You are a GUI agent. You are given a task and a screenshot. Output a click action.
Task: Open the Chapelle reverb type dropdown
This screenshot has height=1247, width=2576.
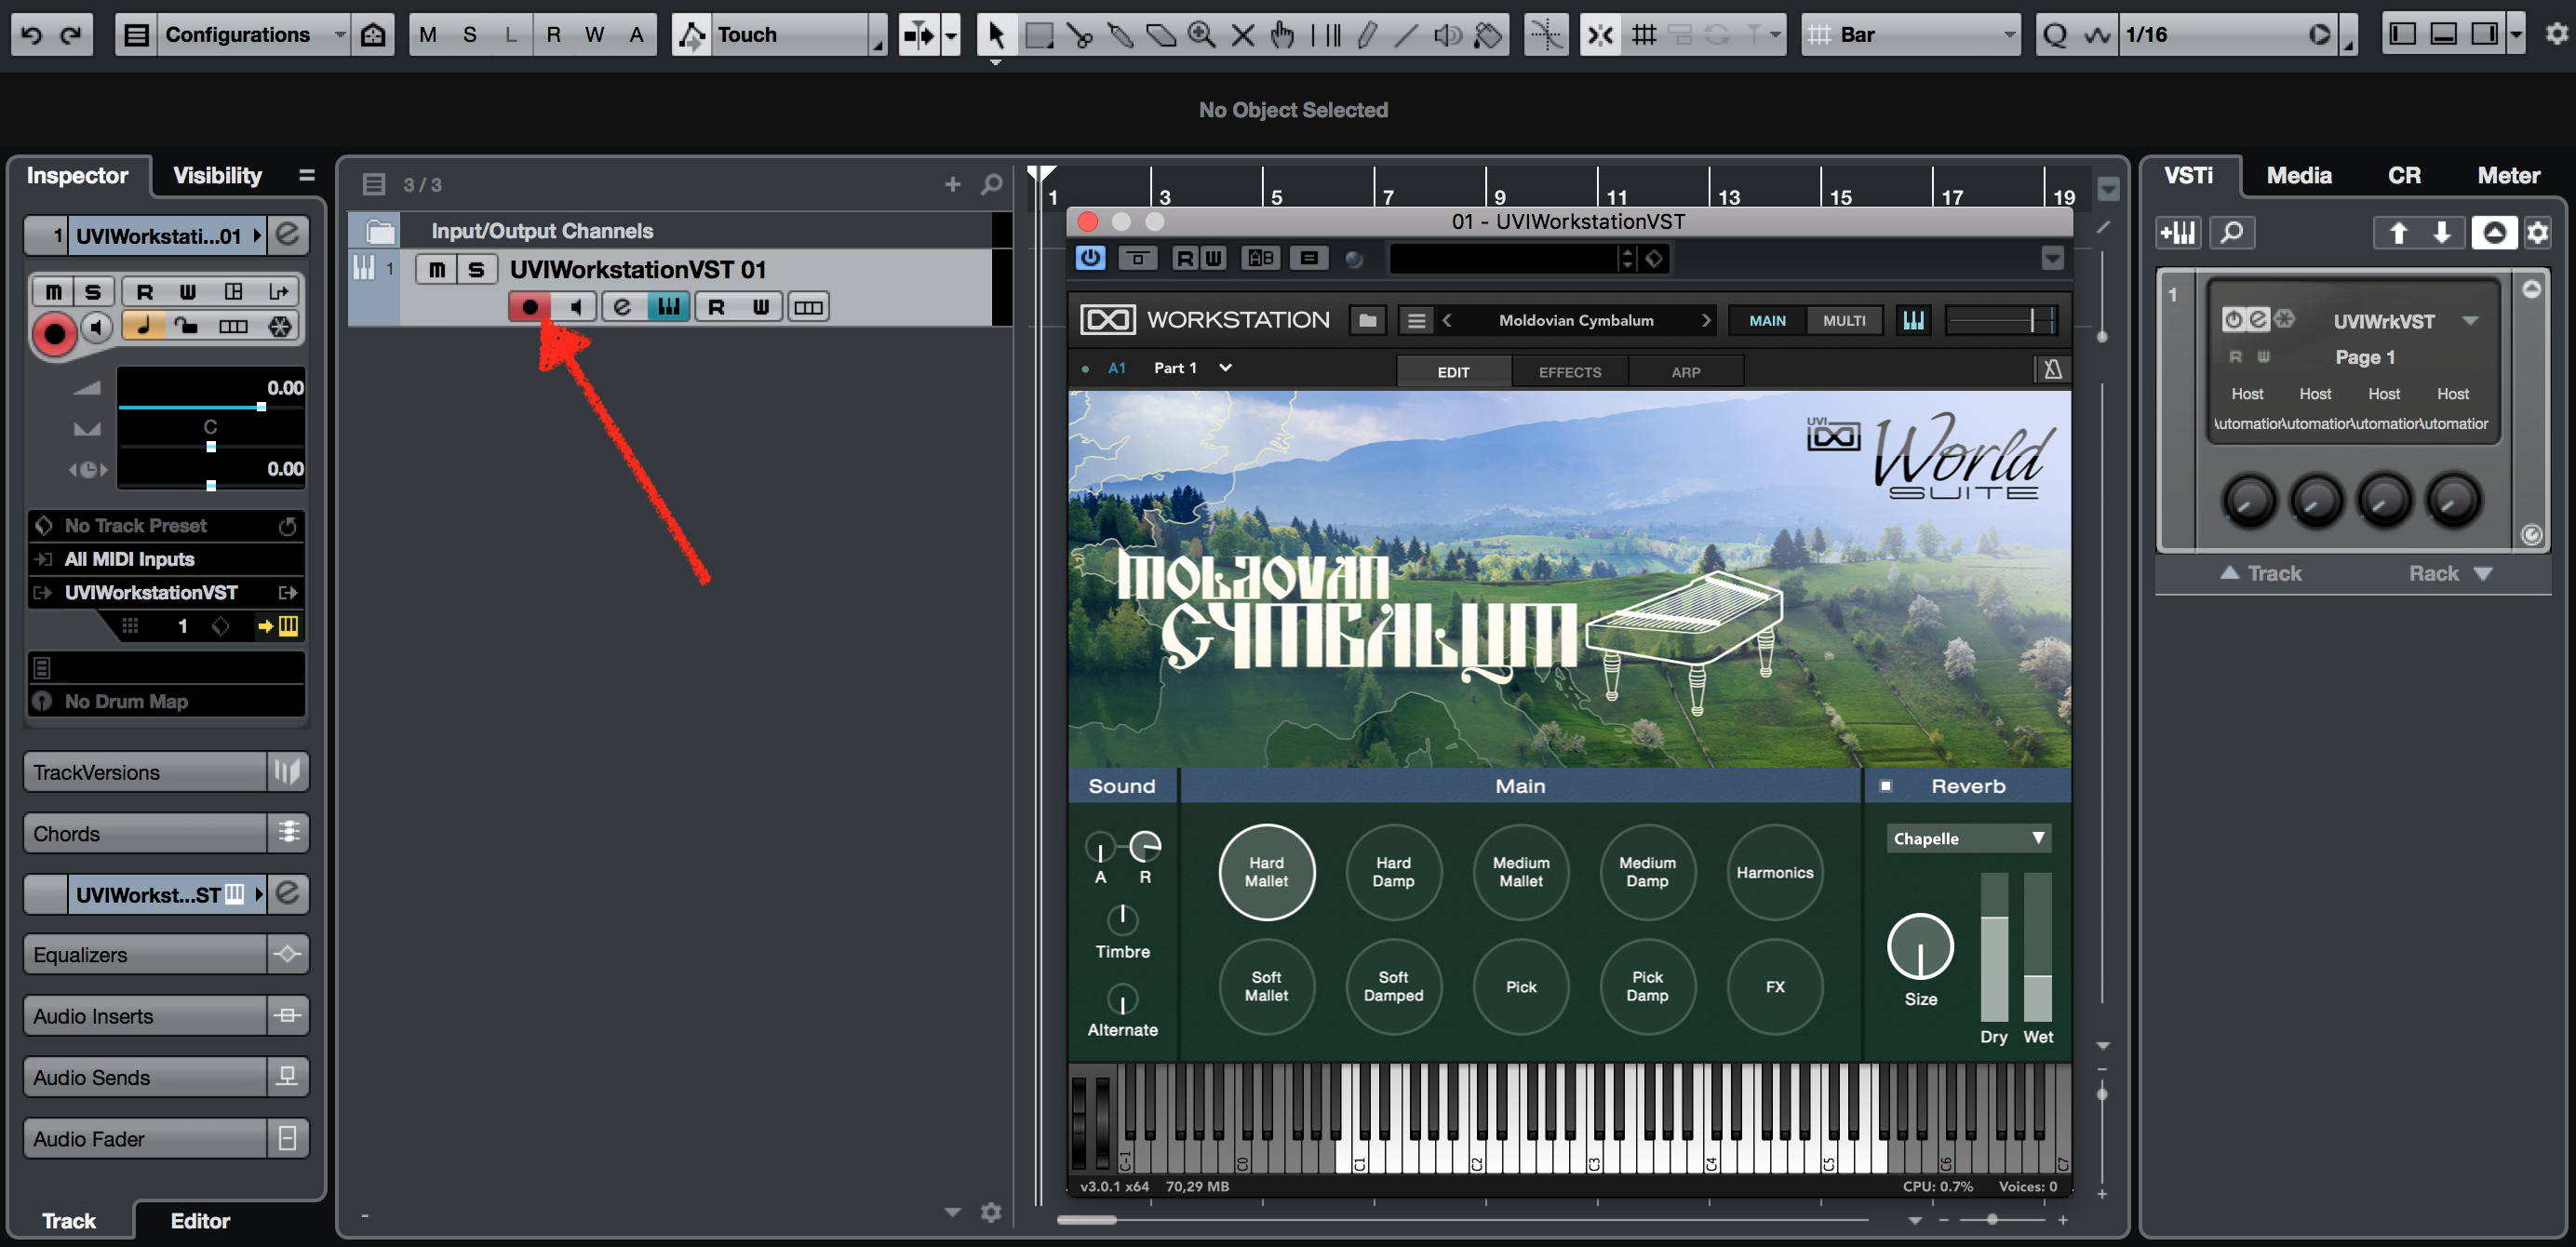tap(1968, 838)
